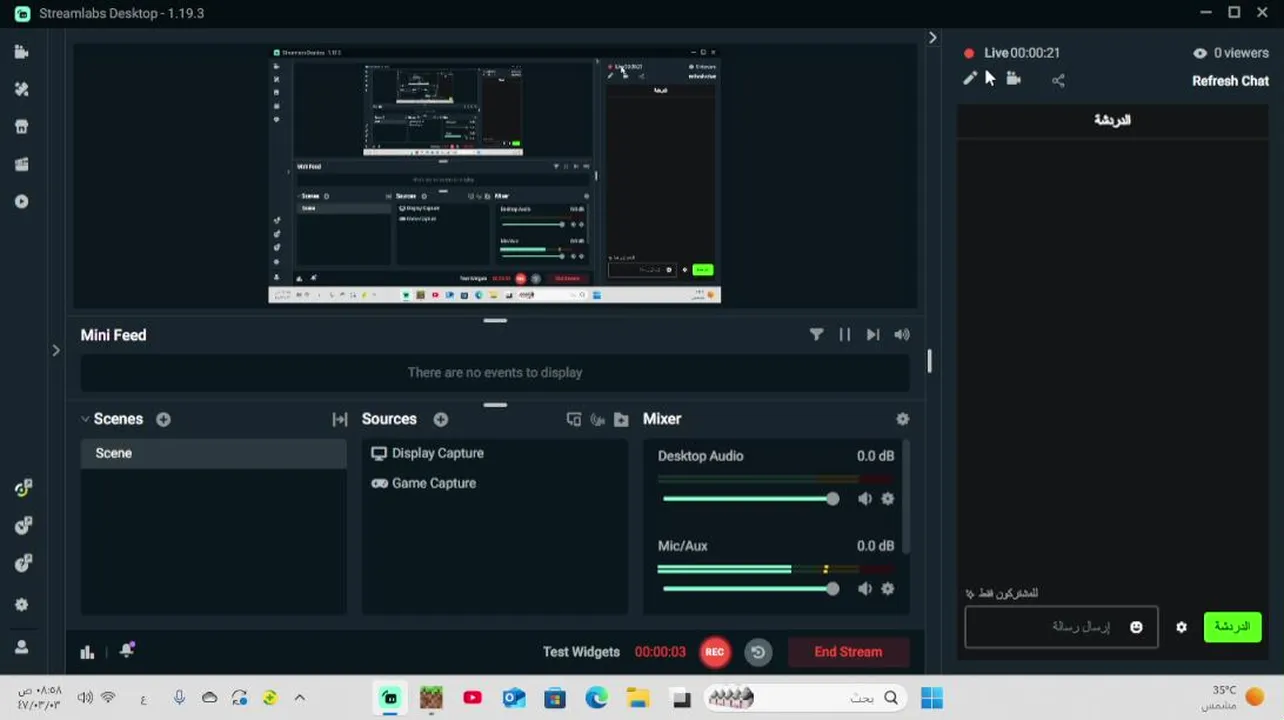Open the user account icon at sidebar bottom
1284x720 pixels.
click(x=22, y=647)
